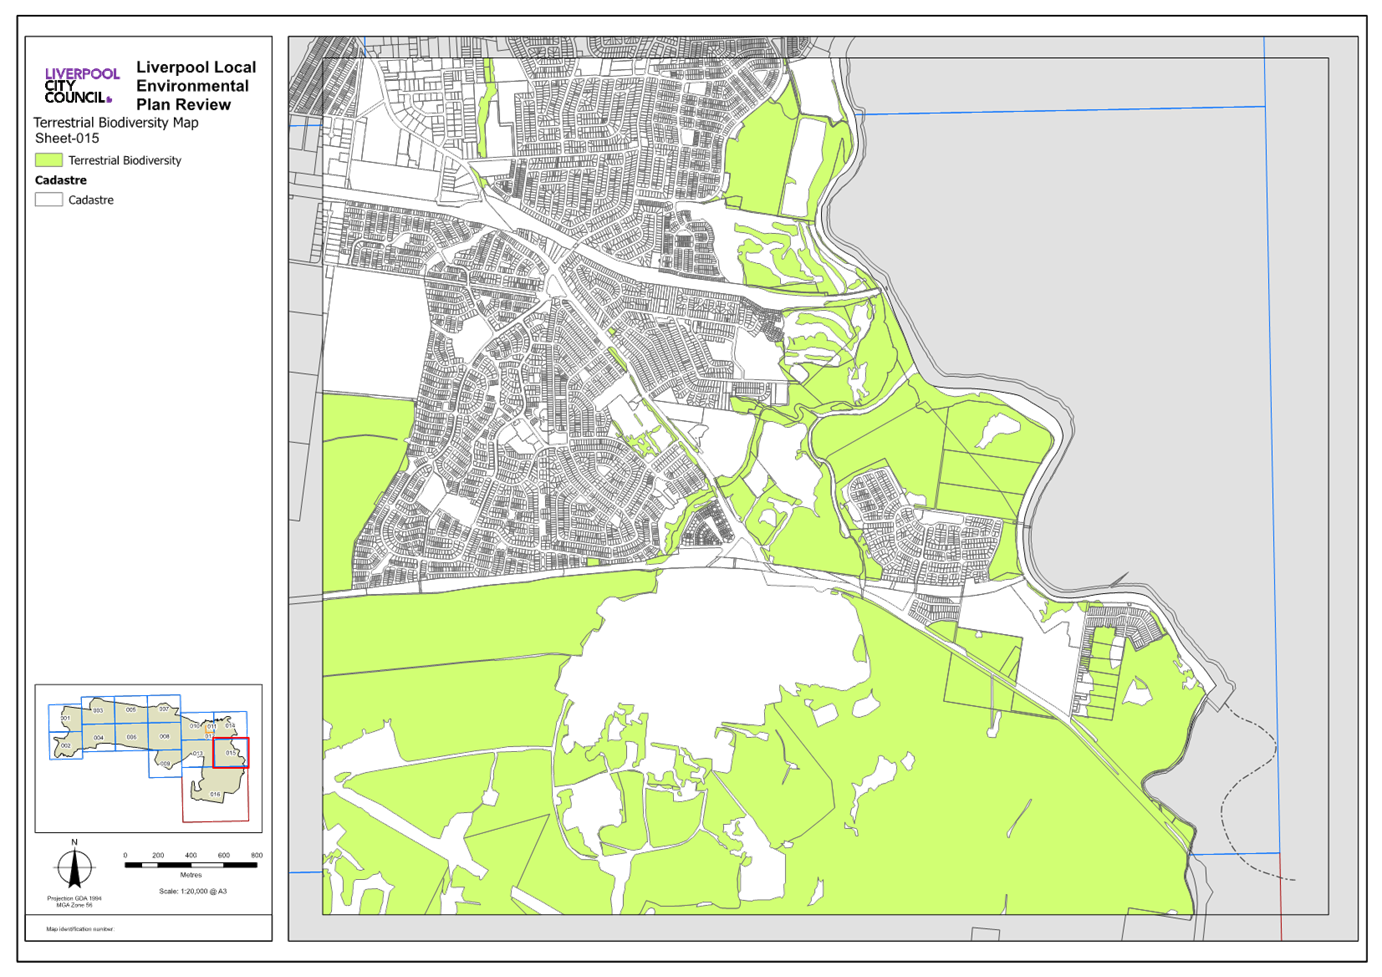
Task: Click the 'Metres' scale bar unit label
Action: [191, 875]
